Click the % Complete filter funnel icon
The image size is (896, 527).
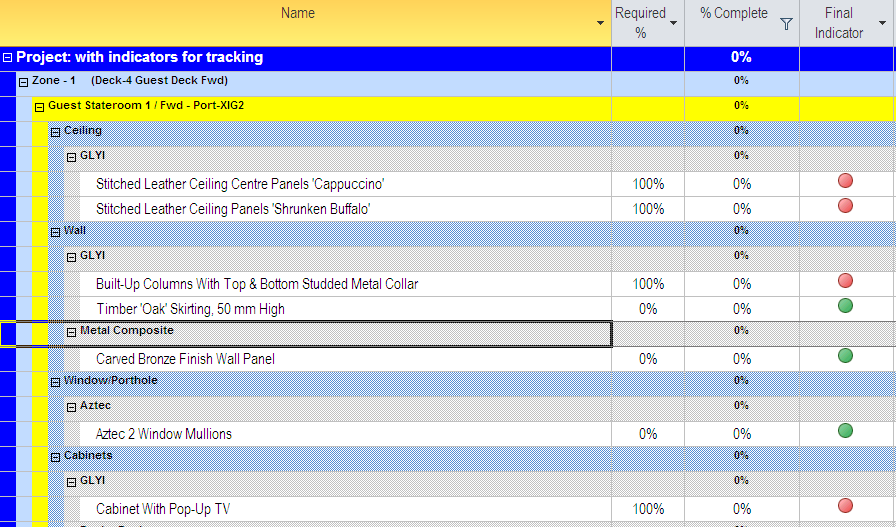coord(786,23)
